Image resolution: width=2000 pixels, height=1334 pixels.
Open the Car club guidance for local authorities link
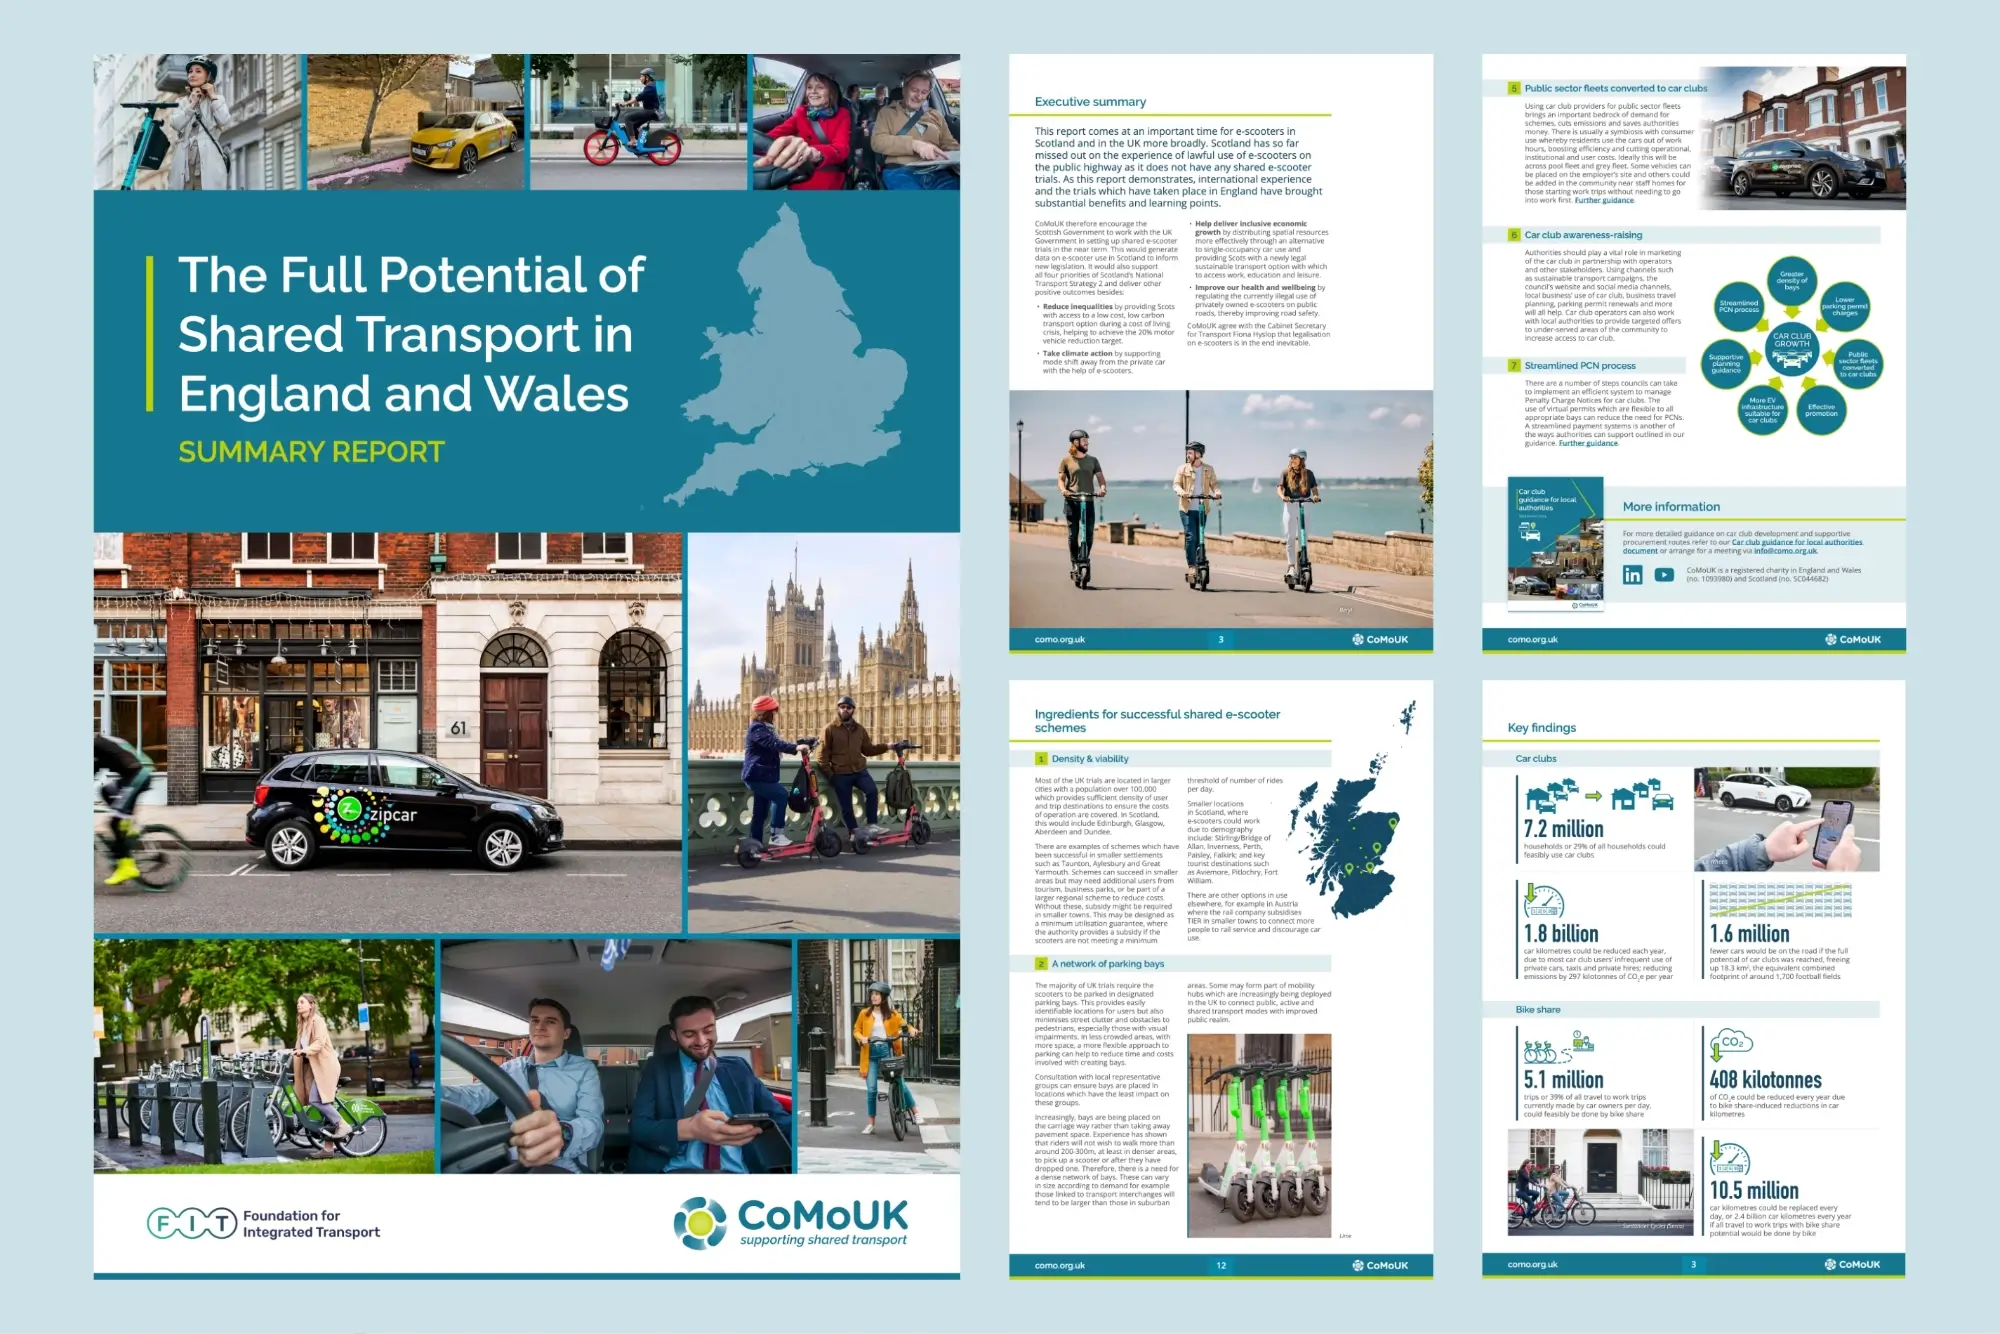[1797, 542]
